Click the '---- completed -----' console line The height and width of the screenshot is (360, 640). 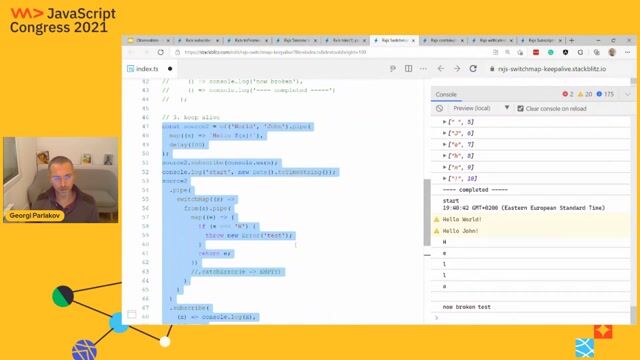475,190
